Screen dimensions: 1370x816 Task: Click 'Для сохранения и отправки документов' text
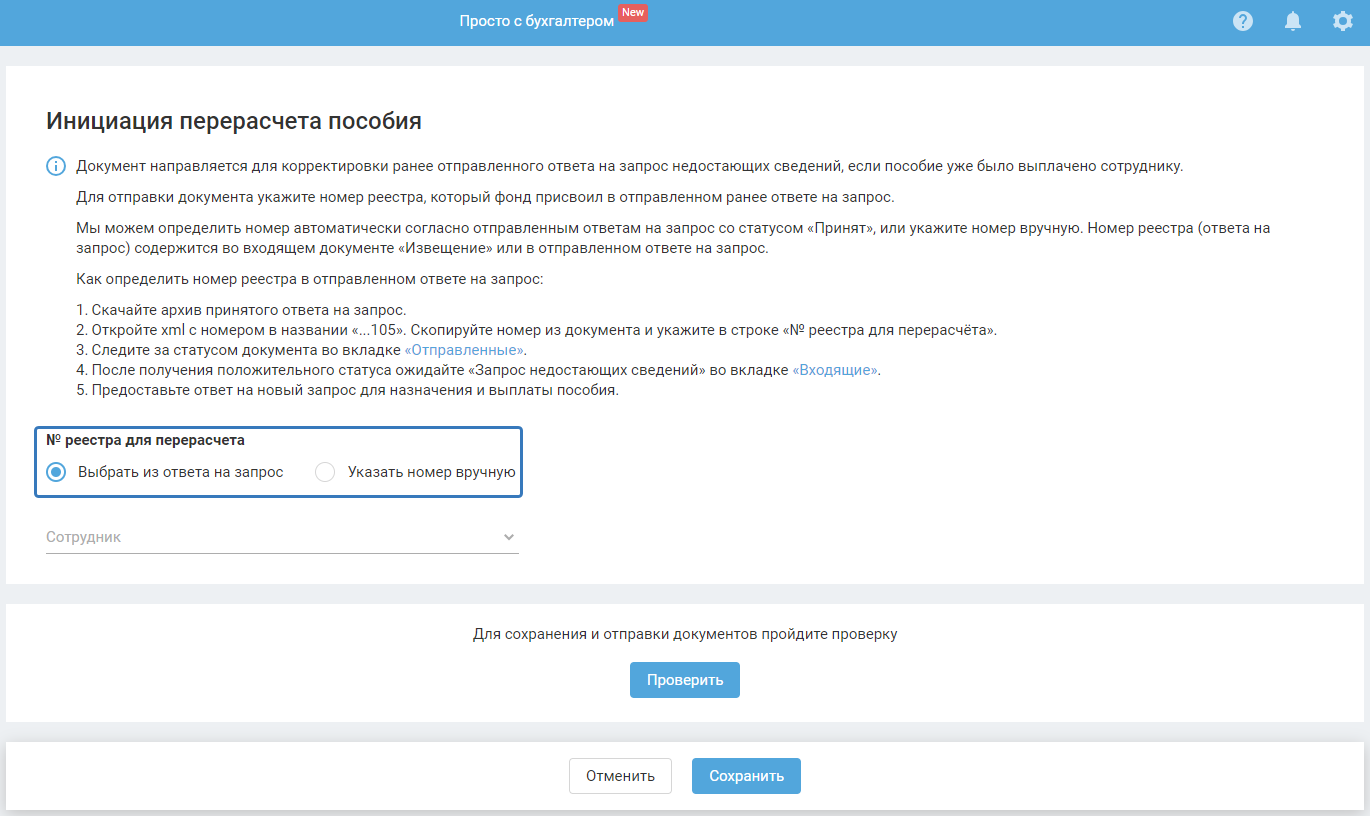click(x=685, y=634)
